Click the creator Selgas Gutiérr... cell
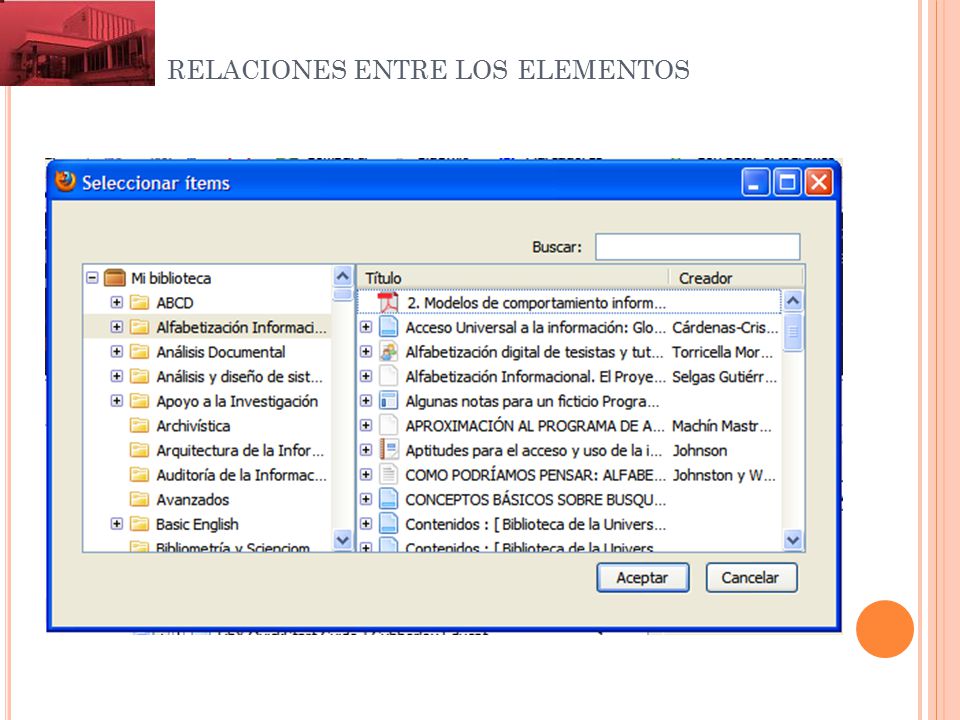The width and height of the screenshot is (960, 720). point(724,377)
